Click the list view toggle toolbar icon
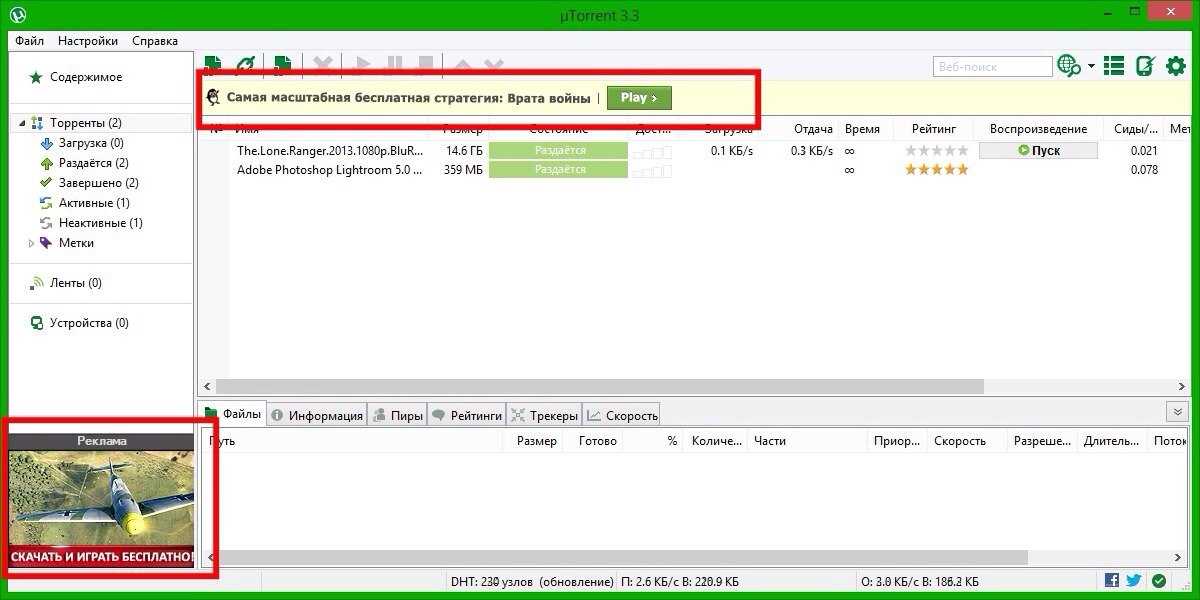Screen dimensions: 1200x600 [x=1115, y=66]
